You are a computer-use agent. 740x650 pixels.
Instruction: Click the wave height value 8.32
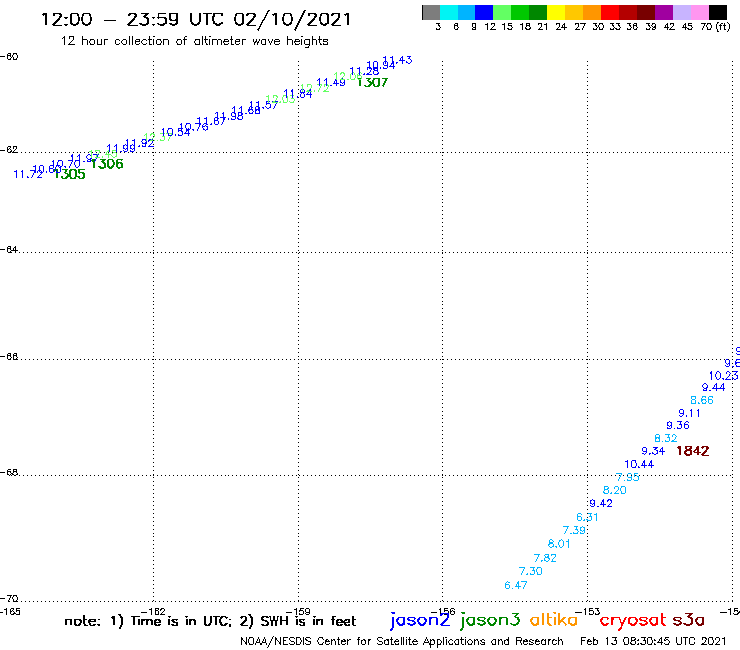click(x=666, y=438)
